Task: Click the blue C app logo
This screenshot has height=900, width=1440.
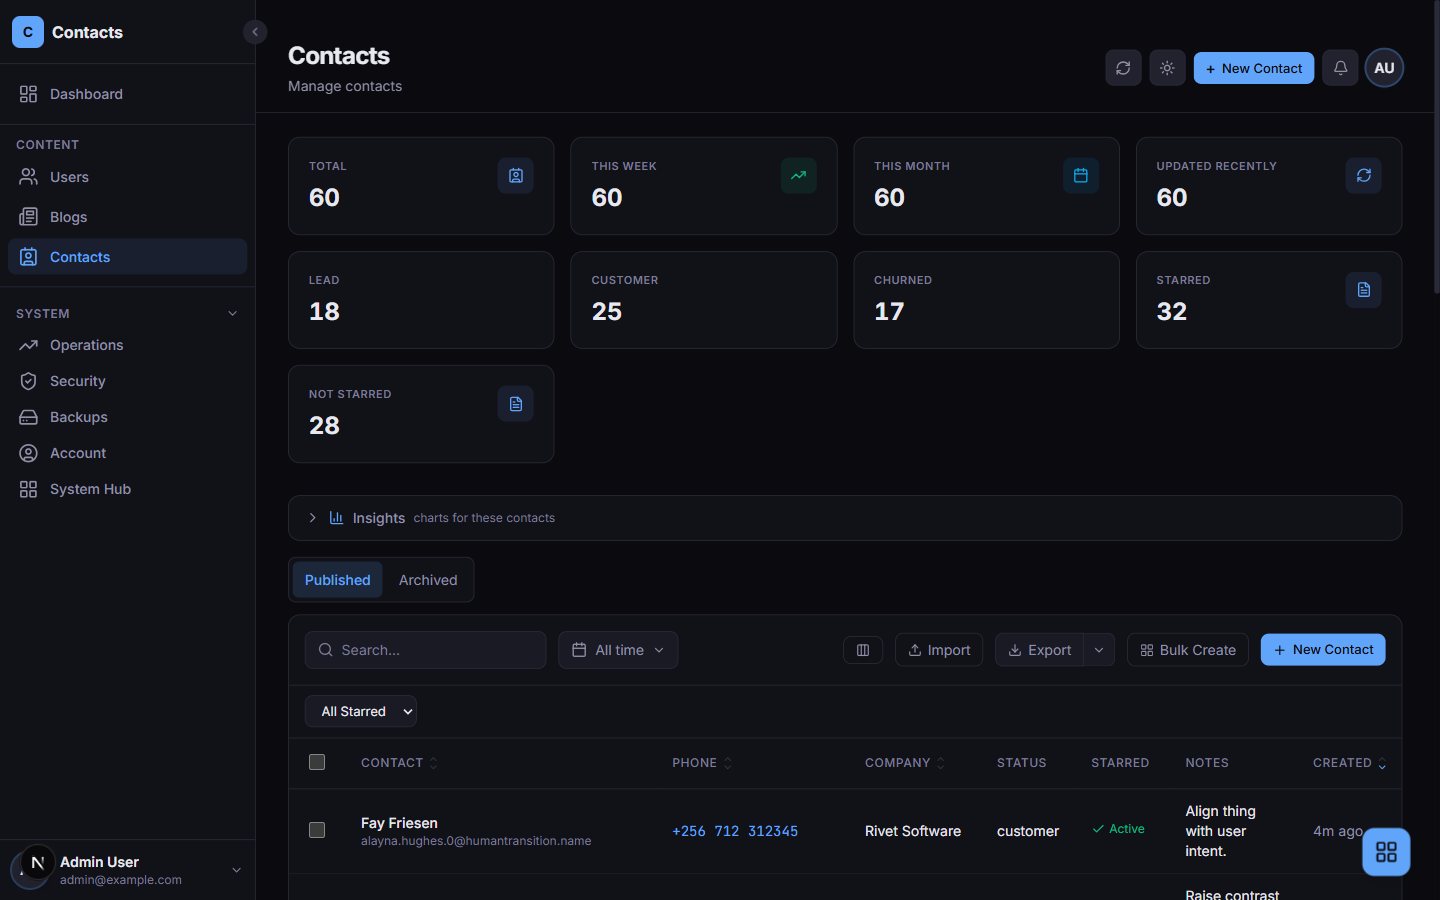Action: click(x=28, y=32)
